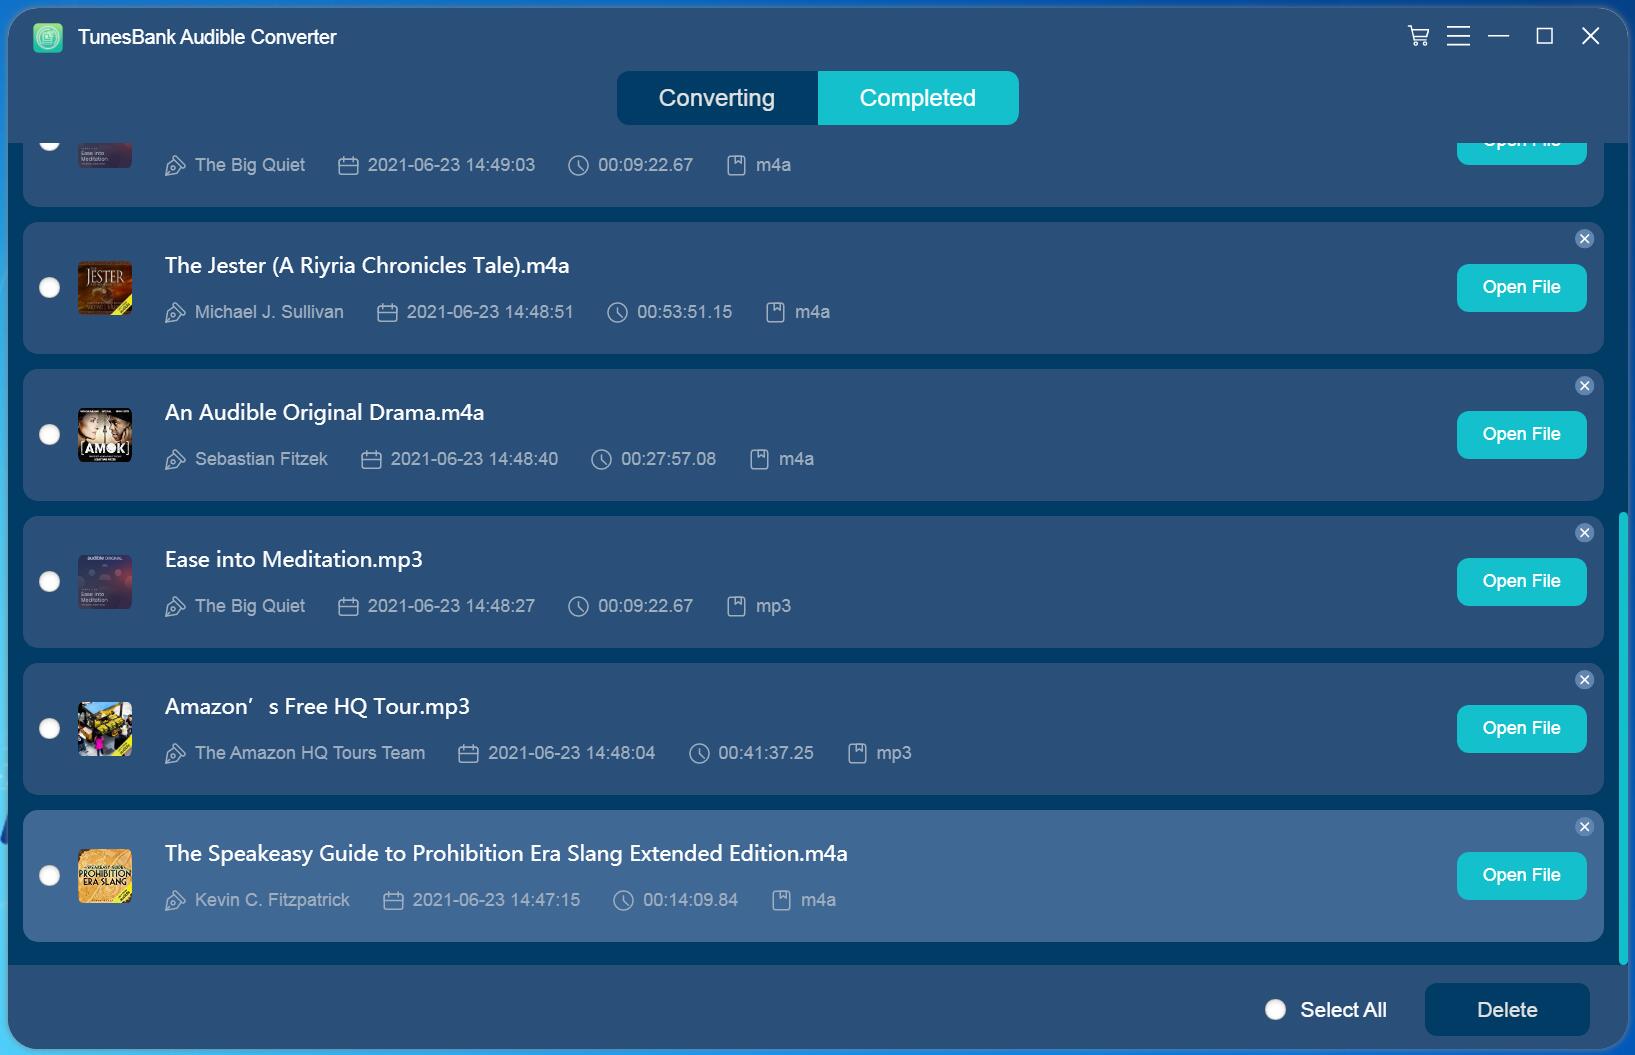The width and height of the screenshot is (1635, 1055).
Task: Toggle the Select All radio button
Action: 1275,1010
